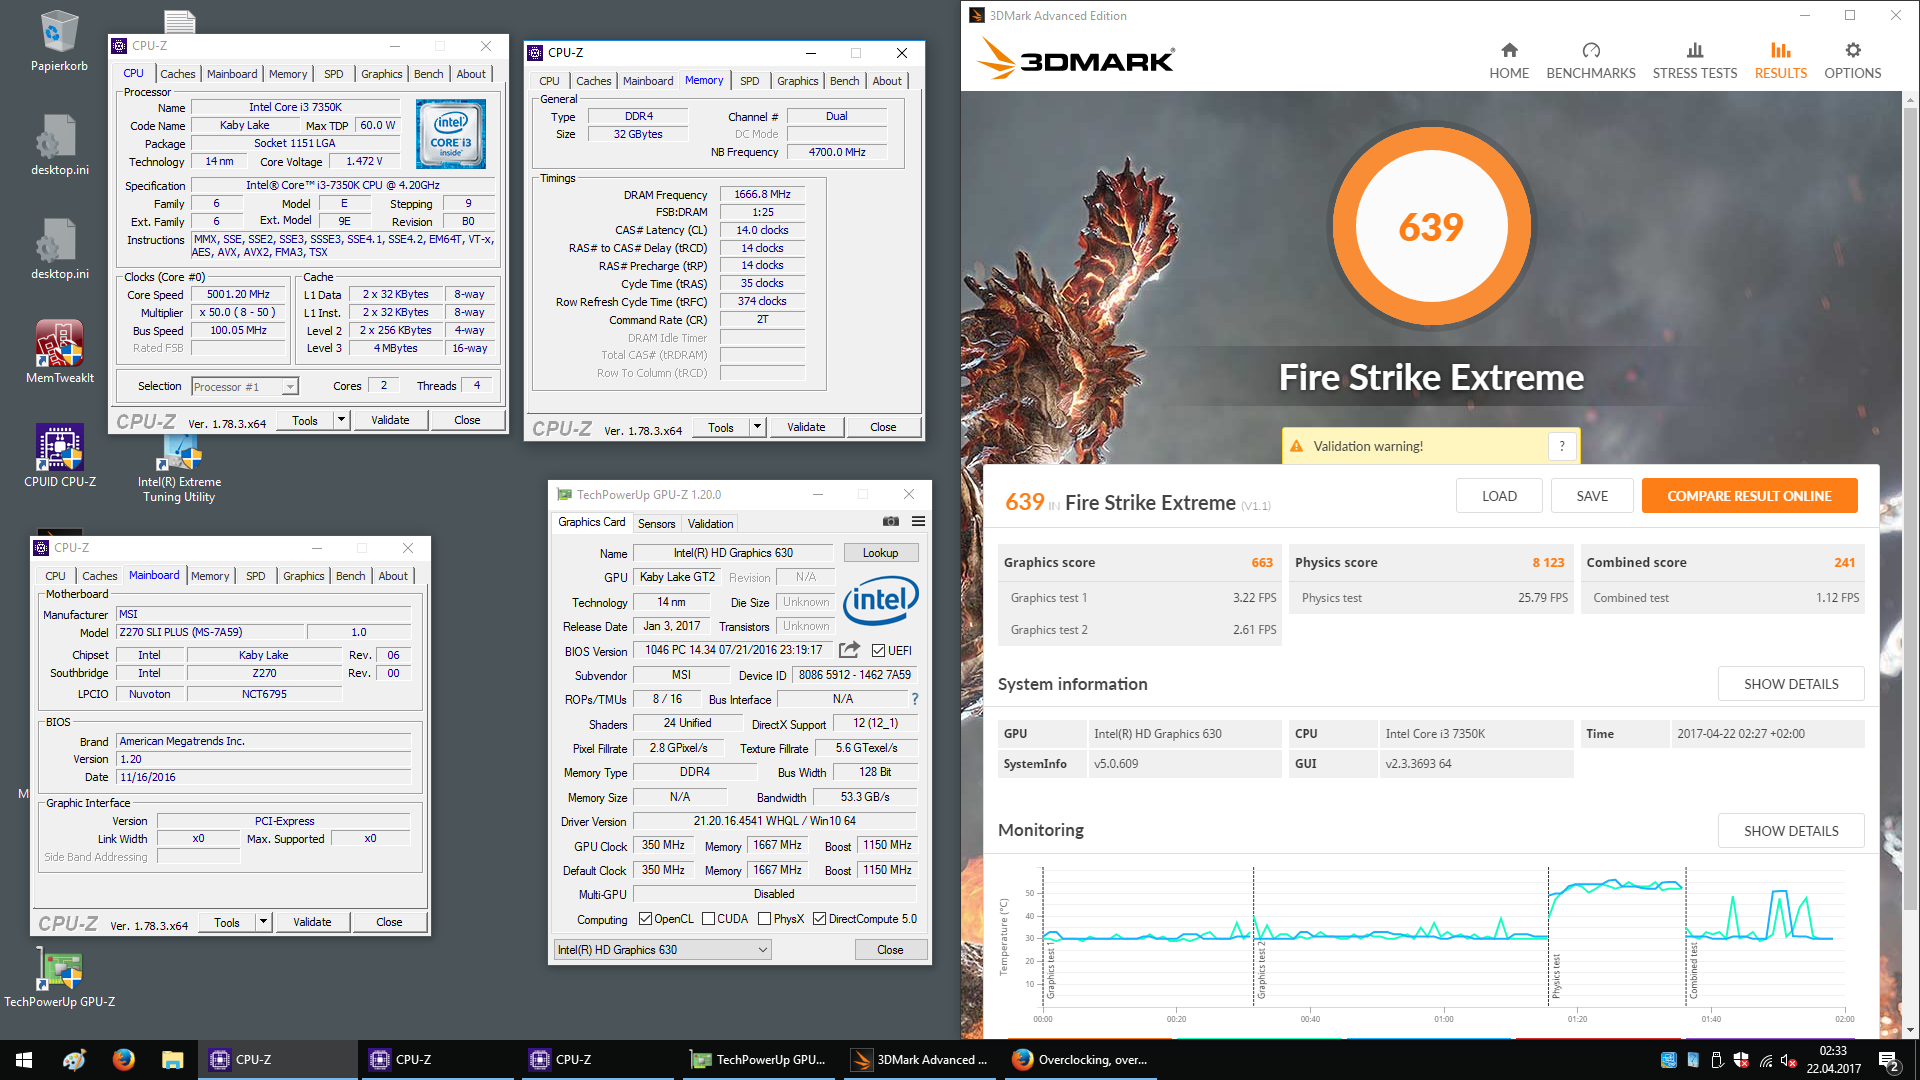This screenshot has height=1080, width=1920.
Task: Open 3DMark STRESS TESTS section
Action: coord(1695,60)
